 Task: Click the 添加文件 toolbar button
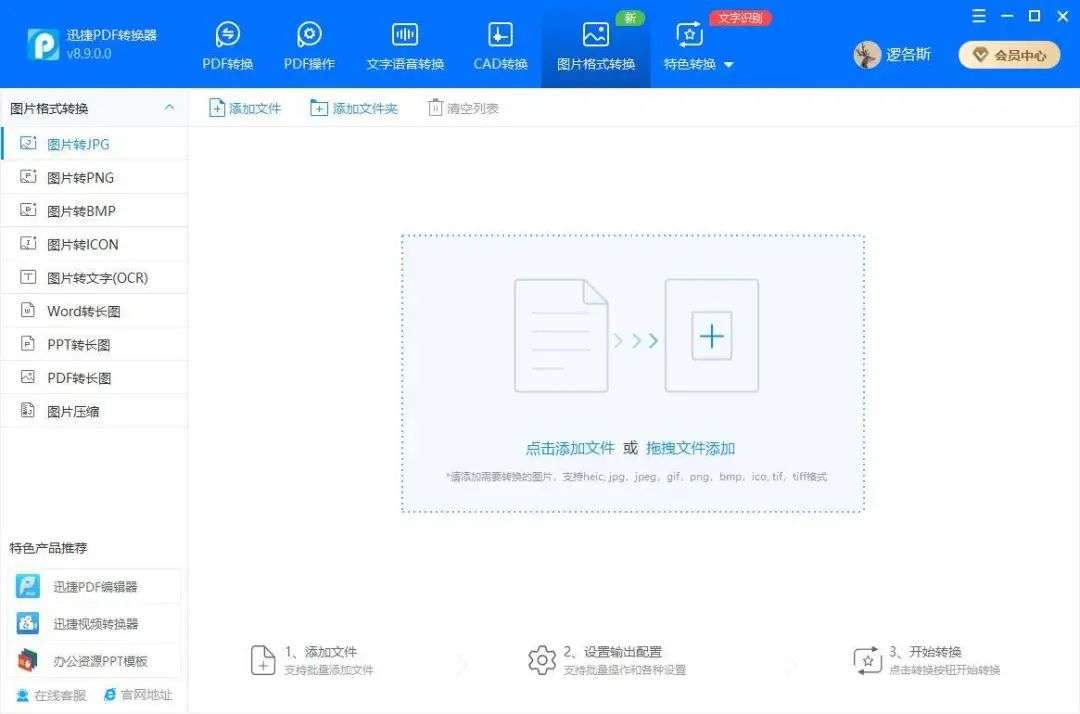click(245, 108)
